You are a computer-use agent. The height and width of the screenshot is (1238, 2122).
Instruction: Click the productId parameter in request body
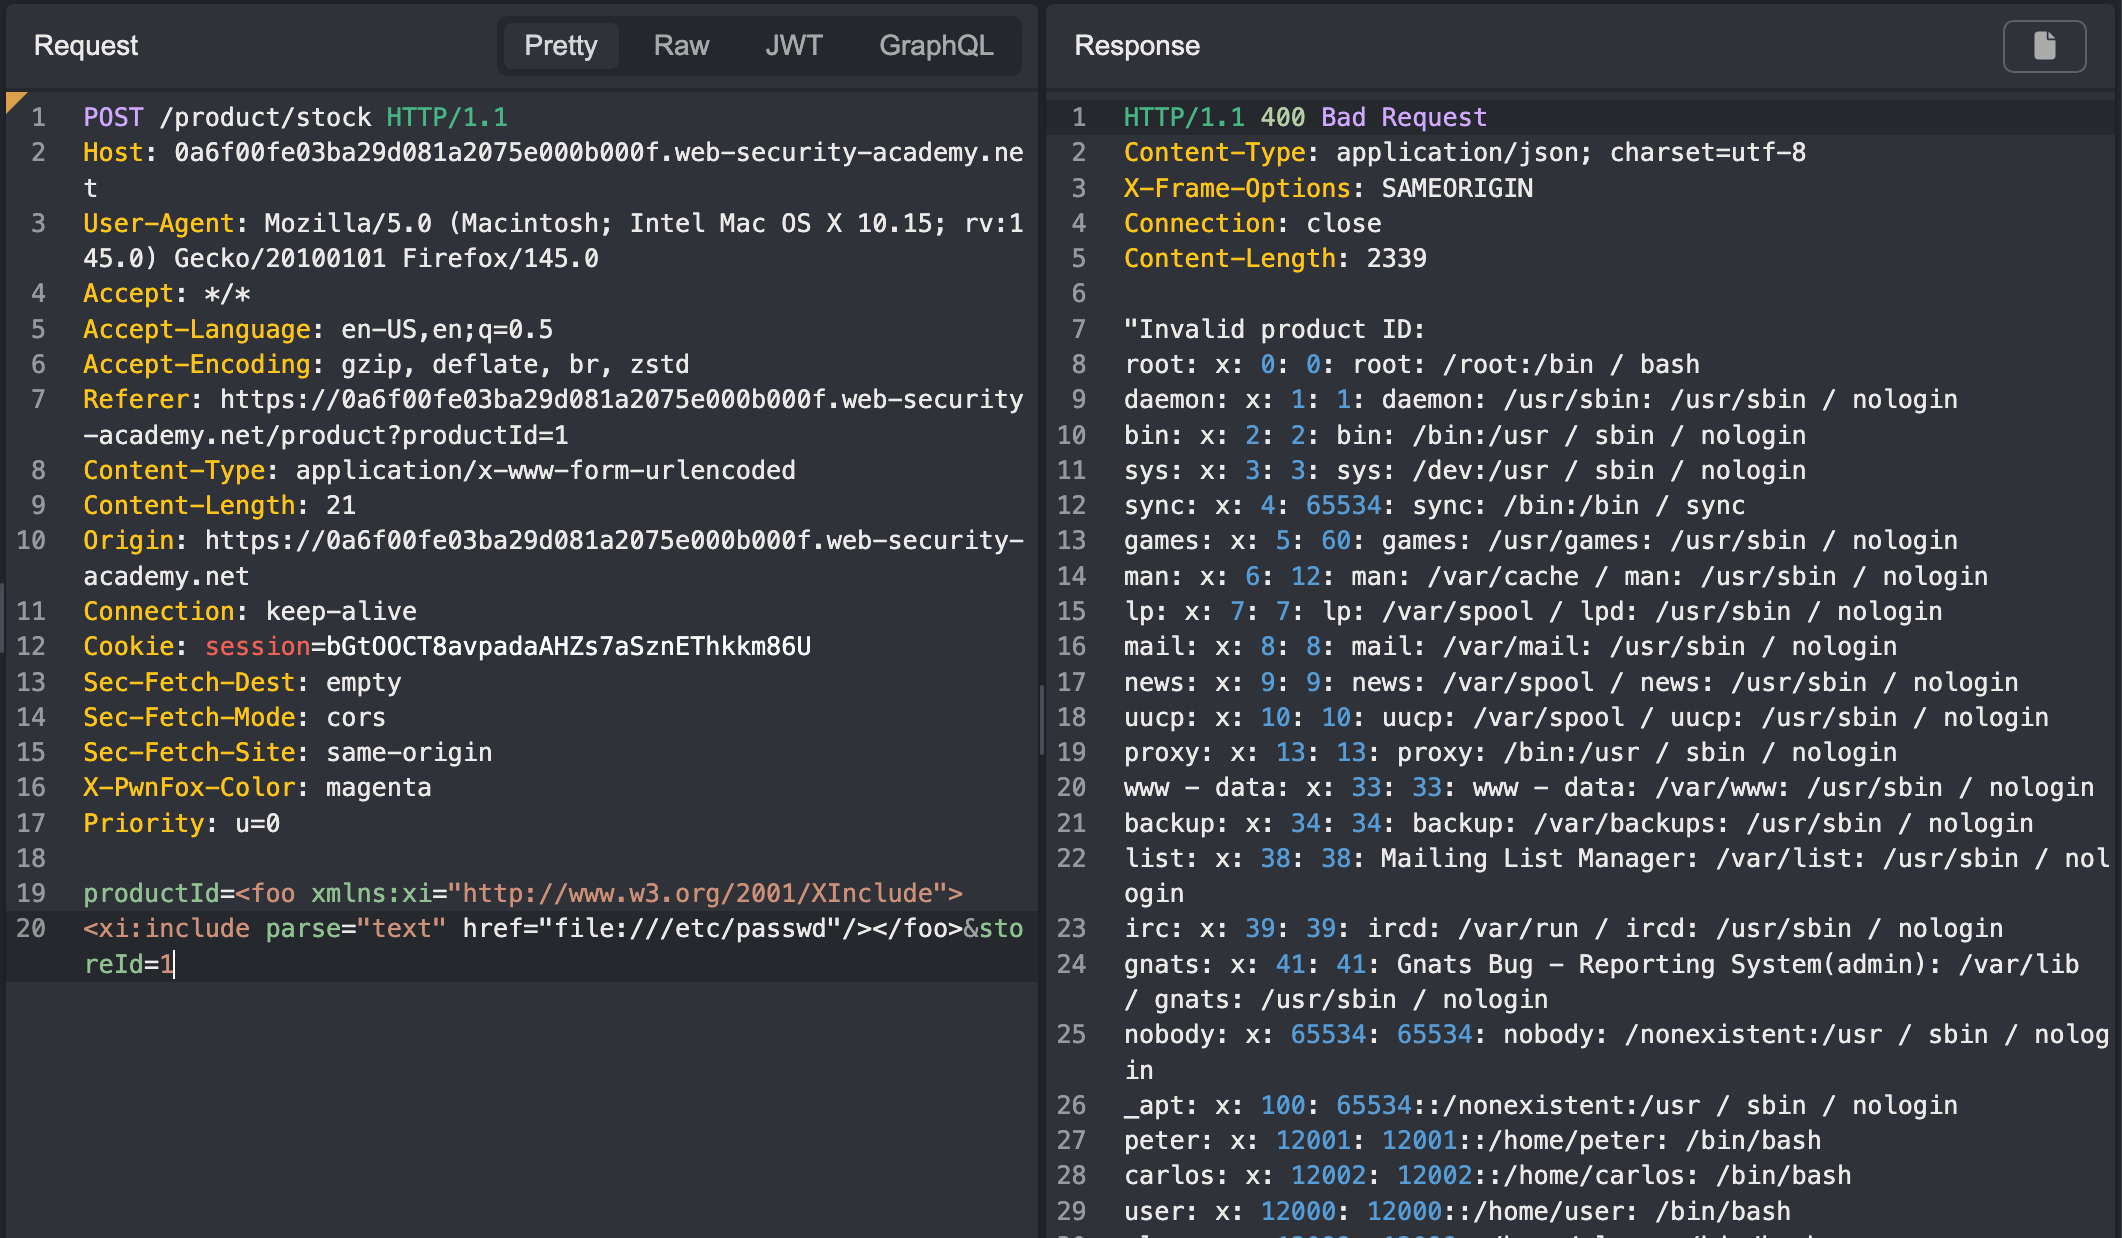click(x=150, y=893)
